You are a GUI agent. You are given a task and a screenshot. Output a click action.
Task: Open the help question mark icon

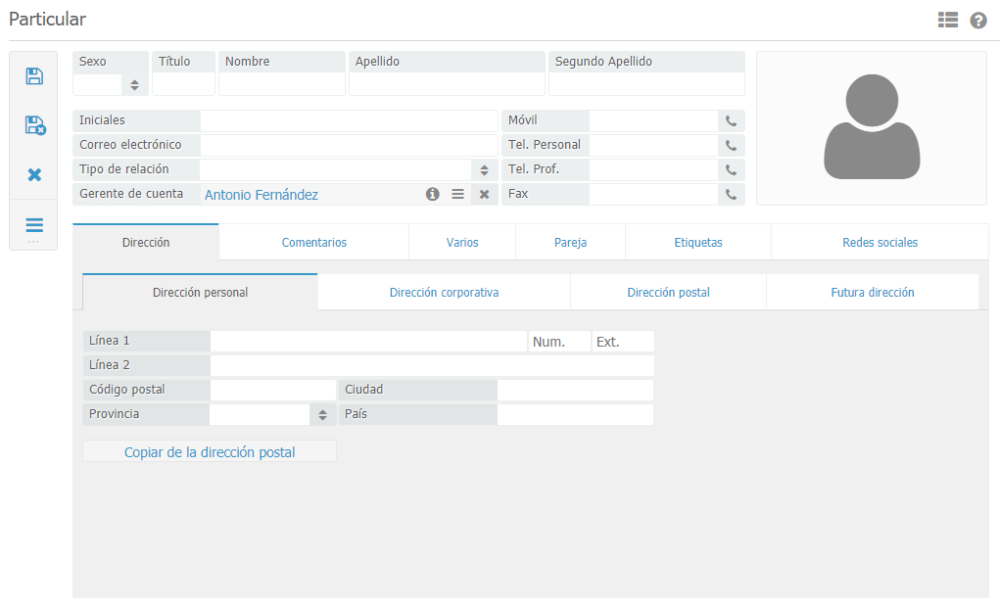click(x=978, y=20)
